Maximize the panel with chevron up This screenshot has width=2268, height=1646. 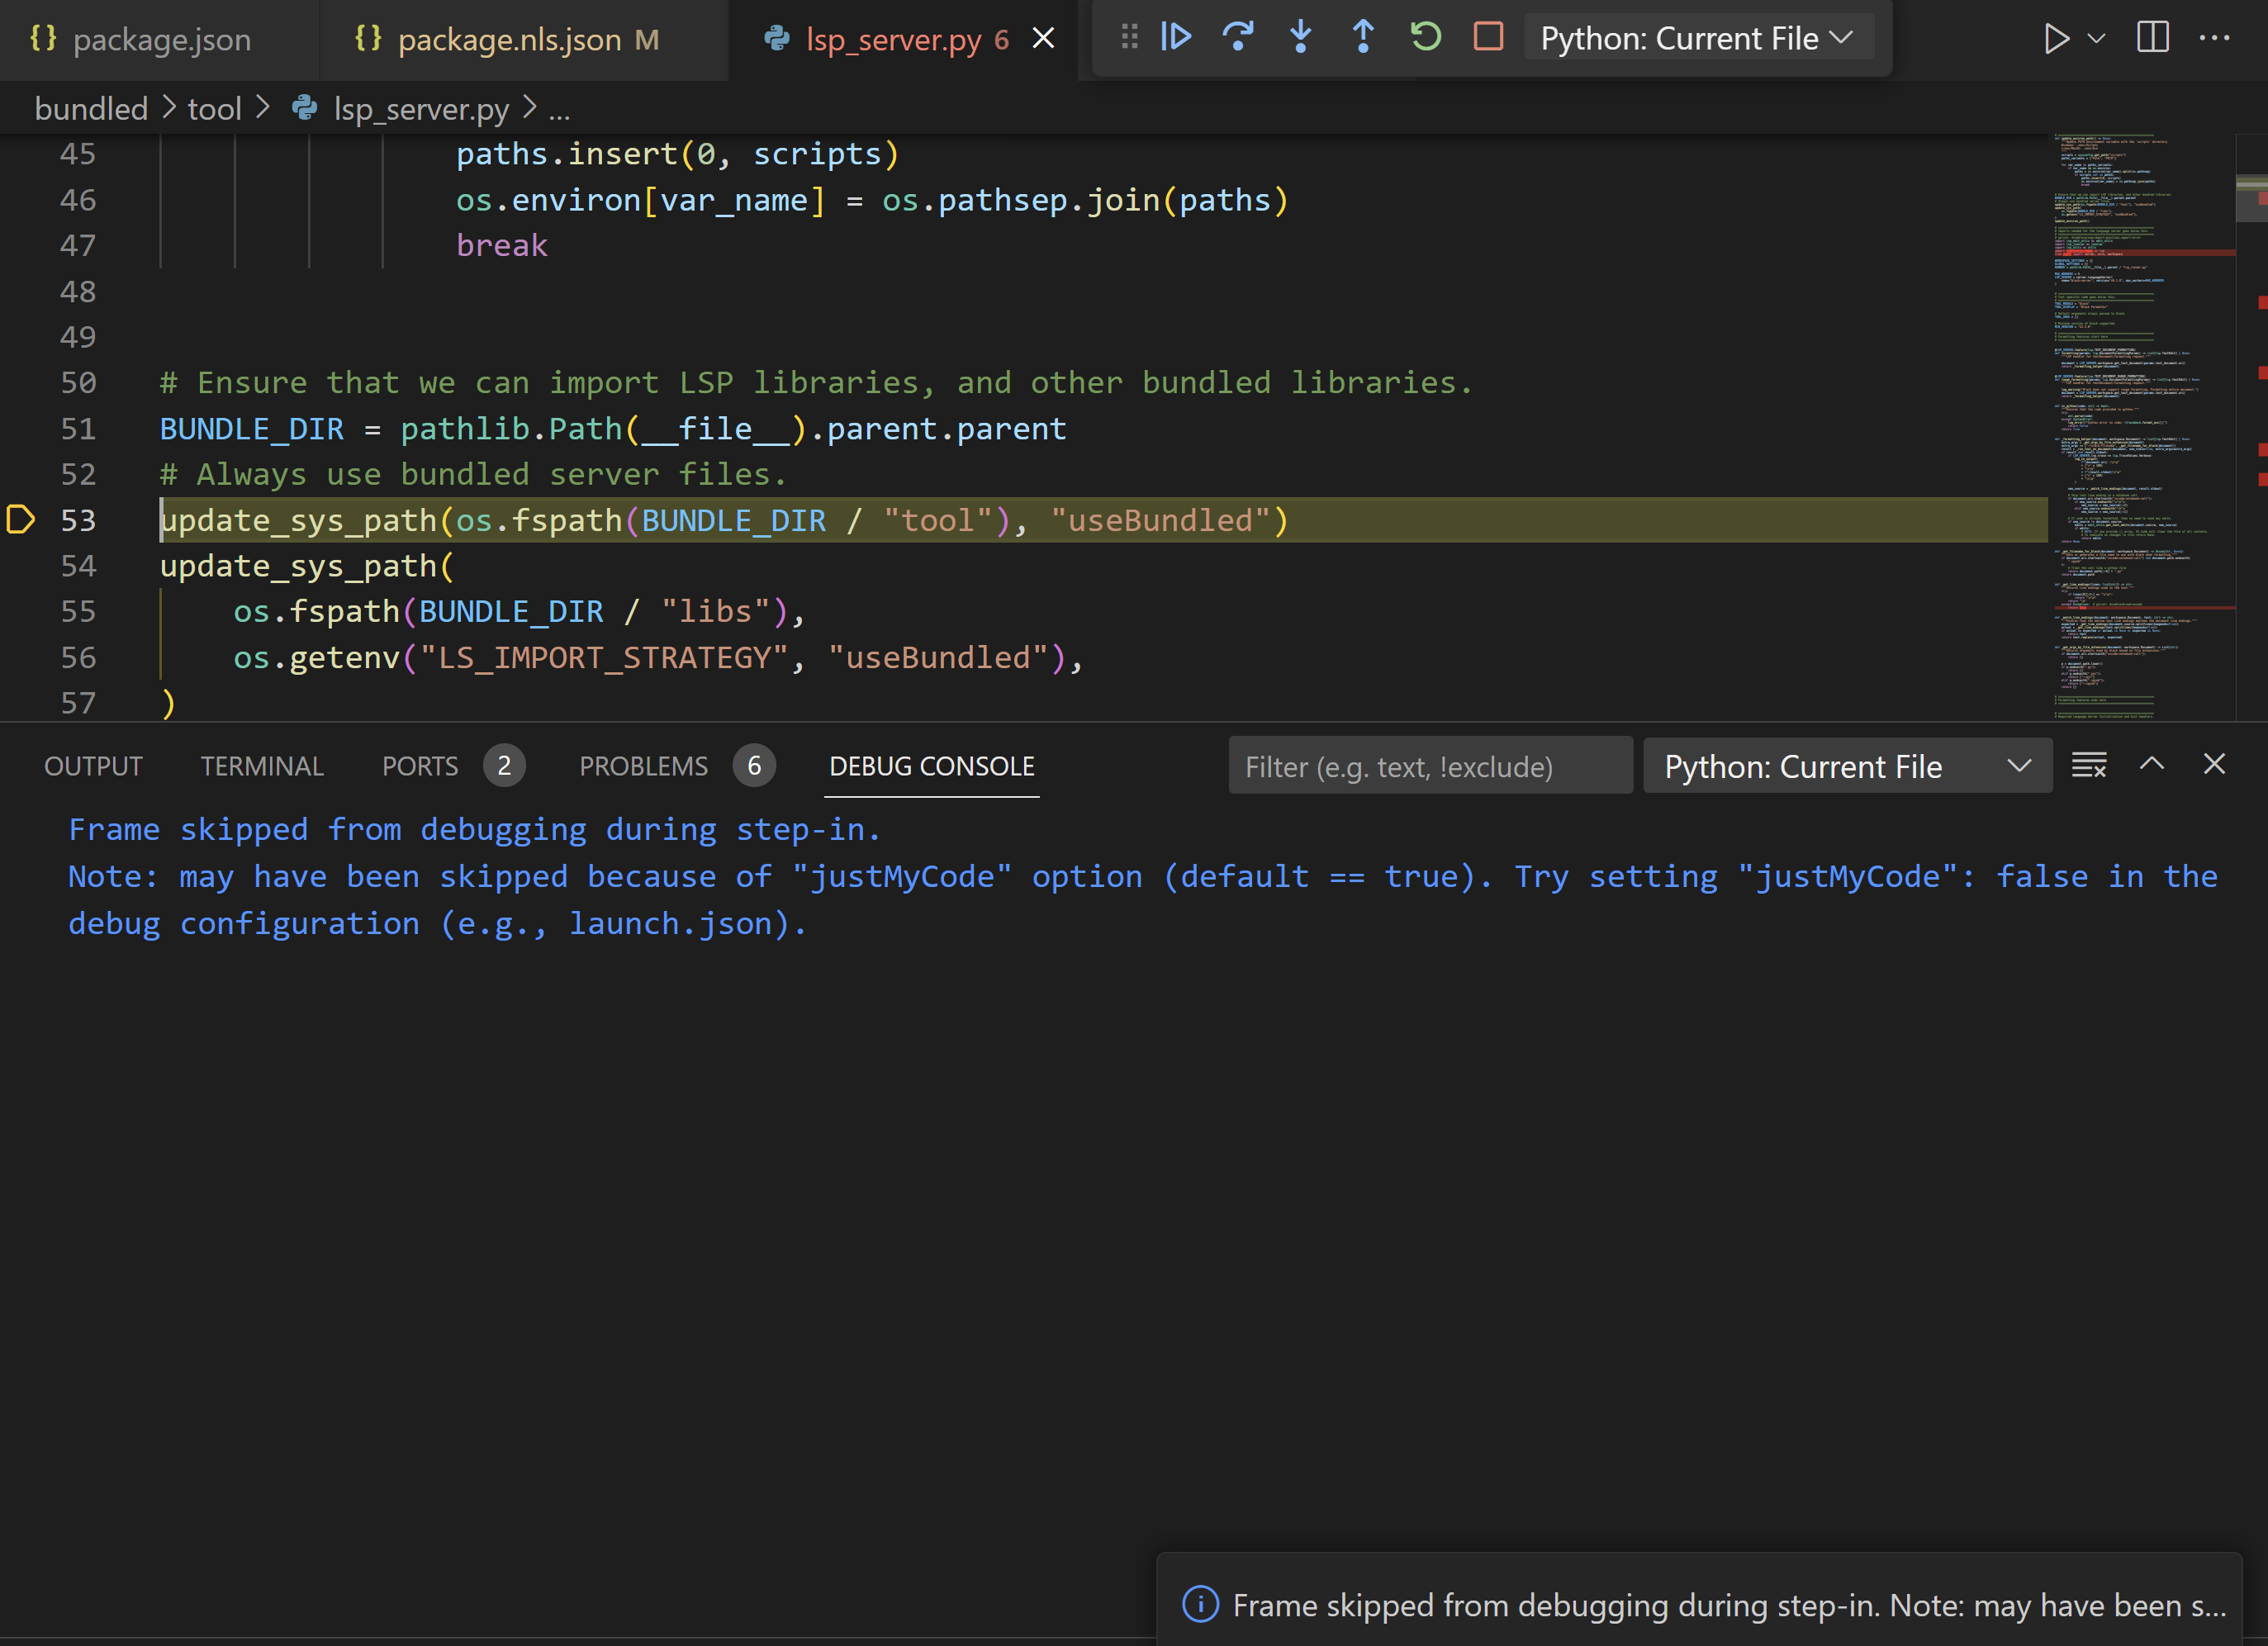[x=2151, y=765]
